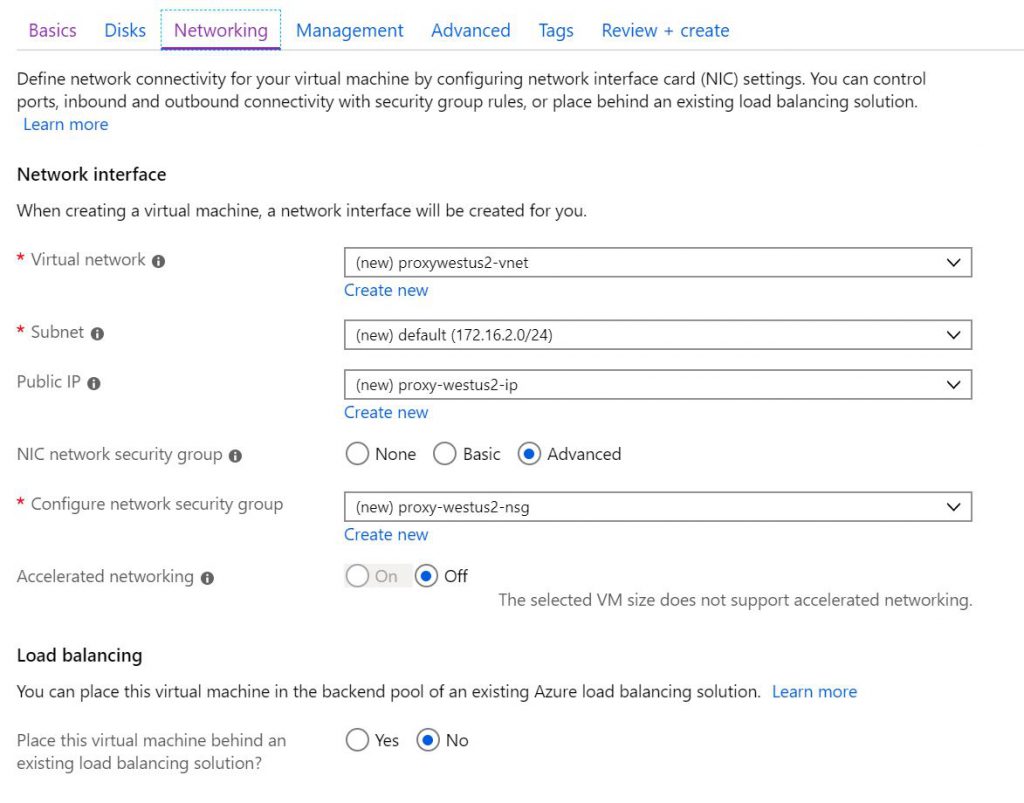Select the Networking tab

tap(221, 30)
